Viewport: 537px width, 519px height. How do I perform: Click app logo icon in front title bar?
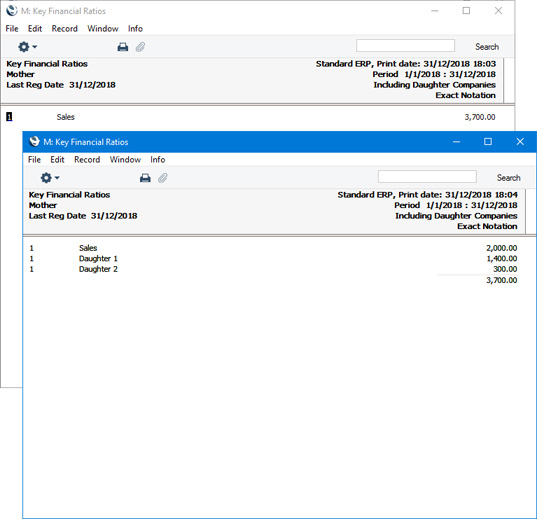34,141
